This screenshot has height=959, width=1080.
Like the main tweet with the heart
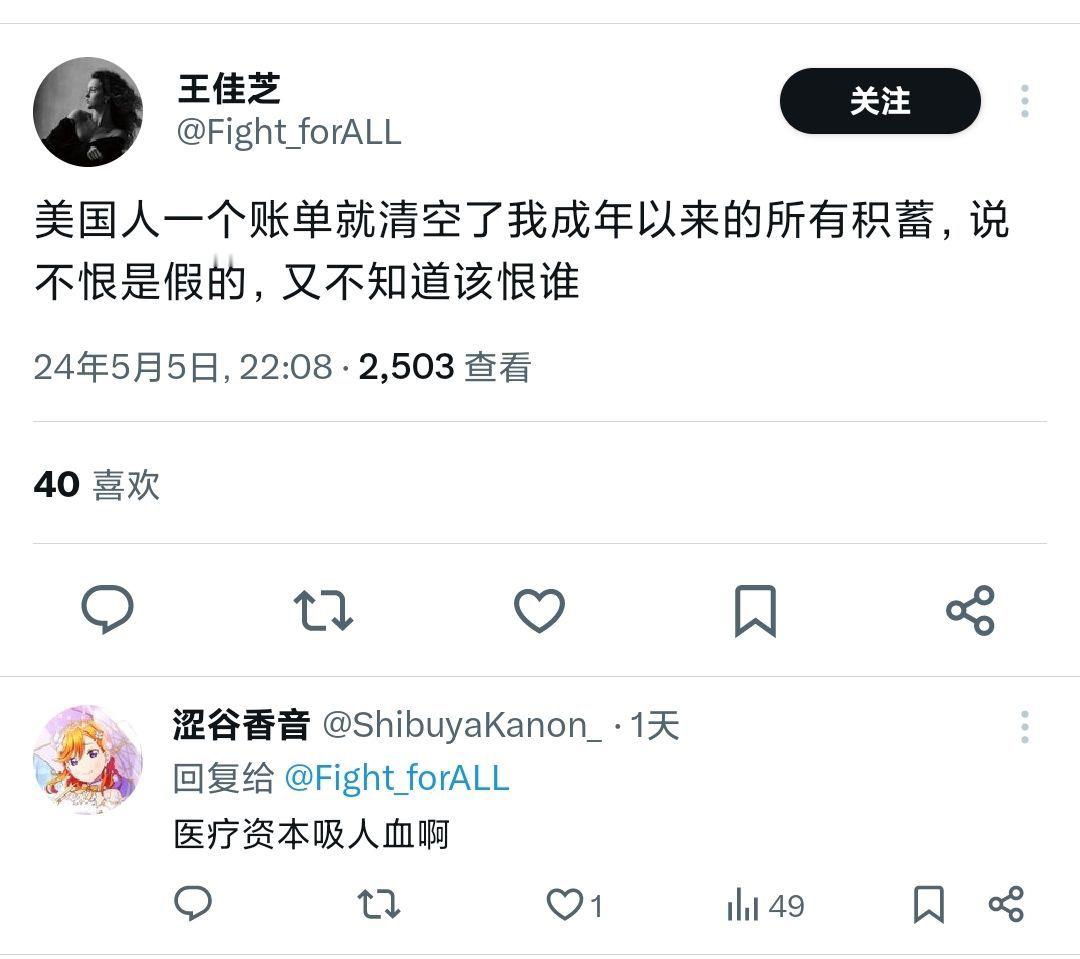point(539,610)
